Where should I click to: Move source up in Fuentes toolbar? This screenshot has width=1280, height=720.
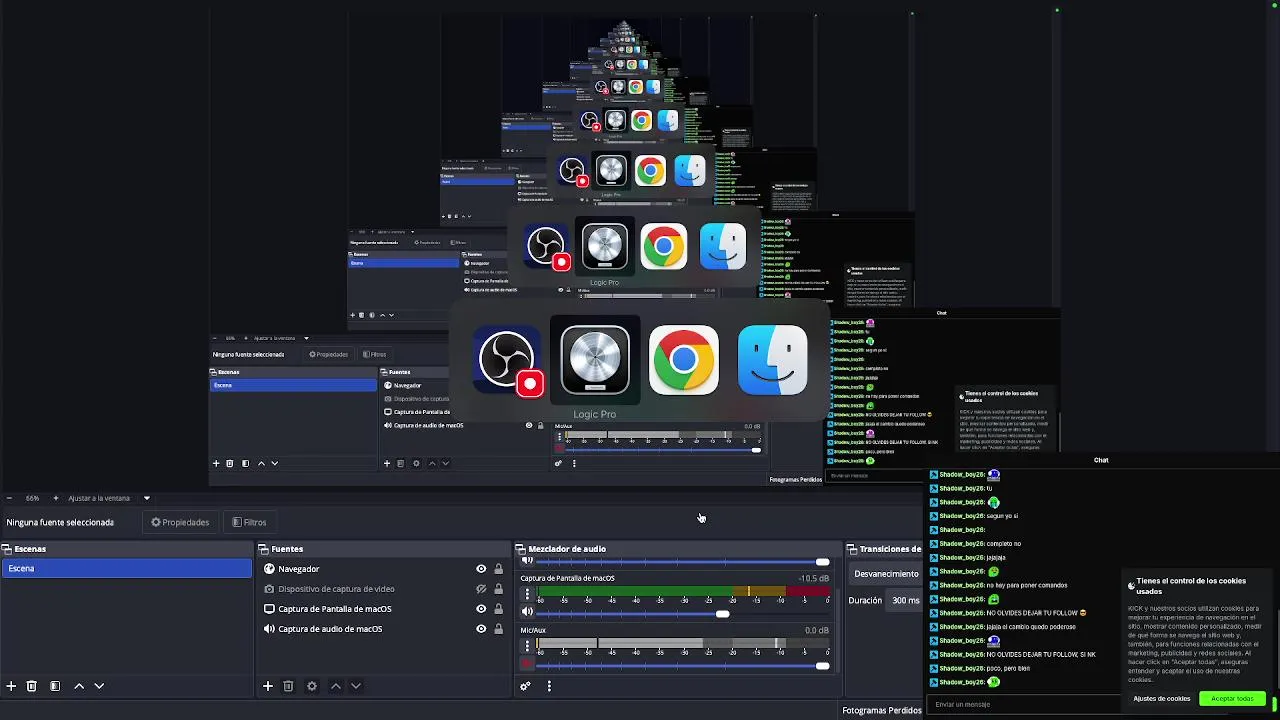(336, 686)
